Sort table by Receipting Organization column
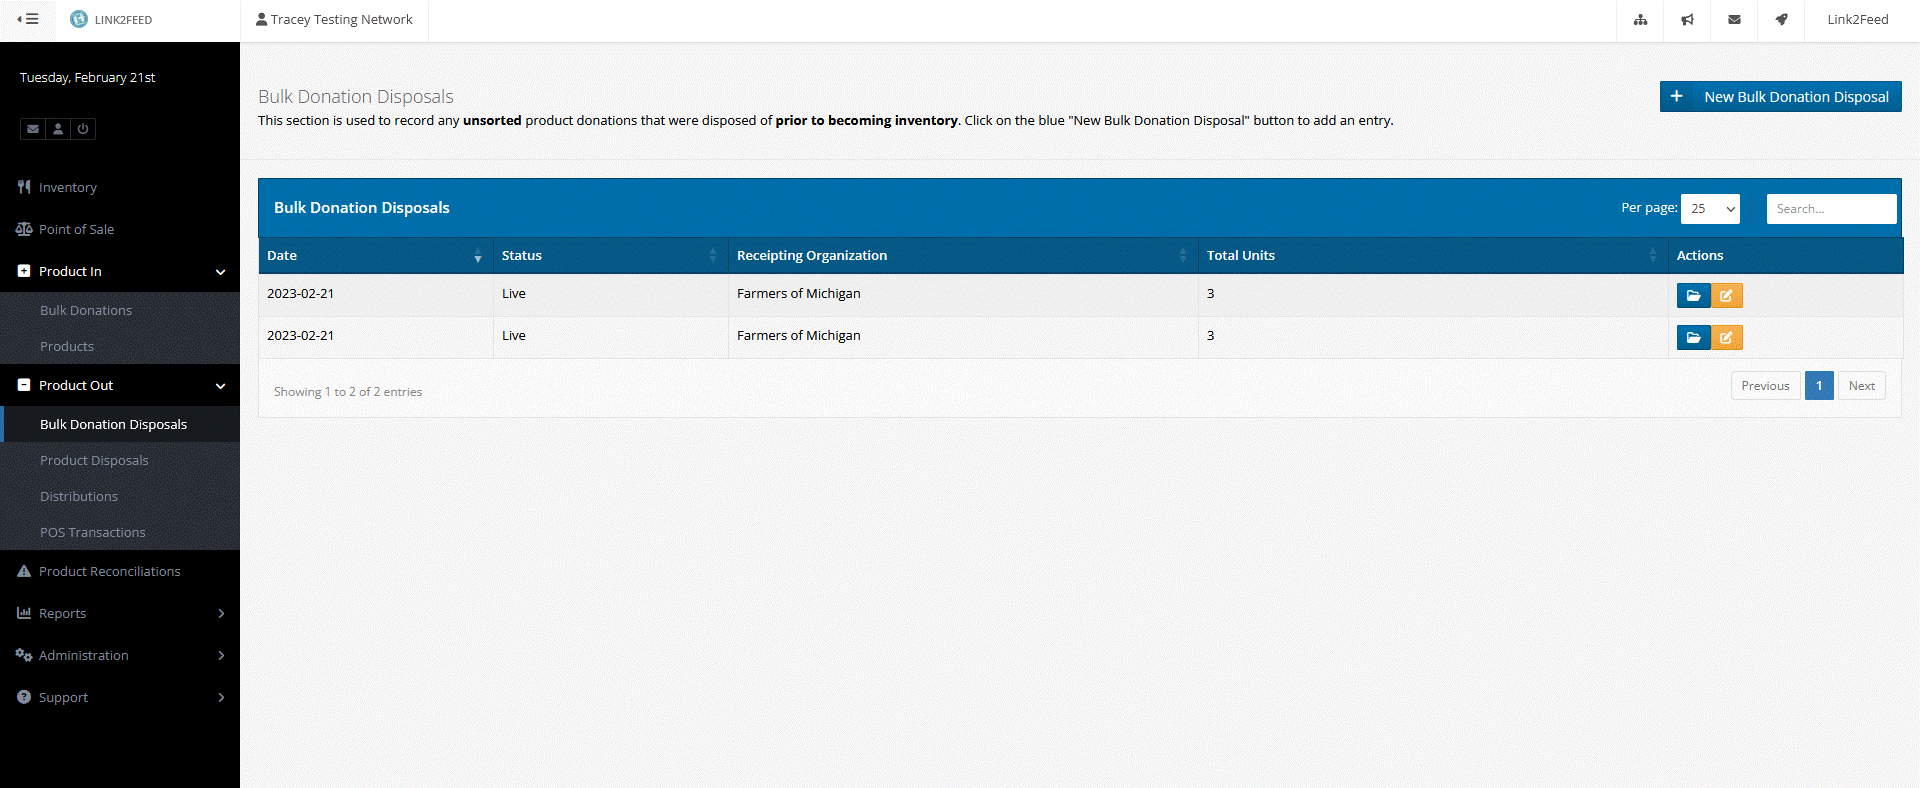 (961, 256)
